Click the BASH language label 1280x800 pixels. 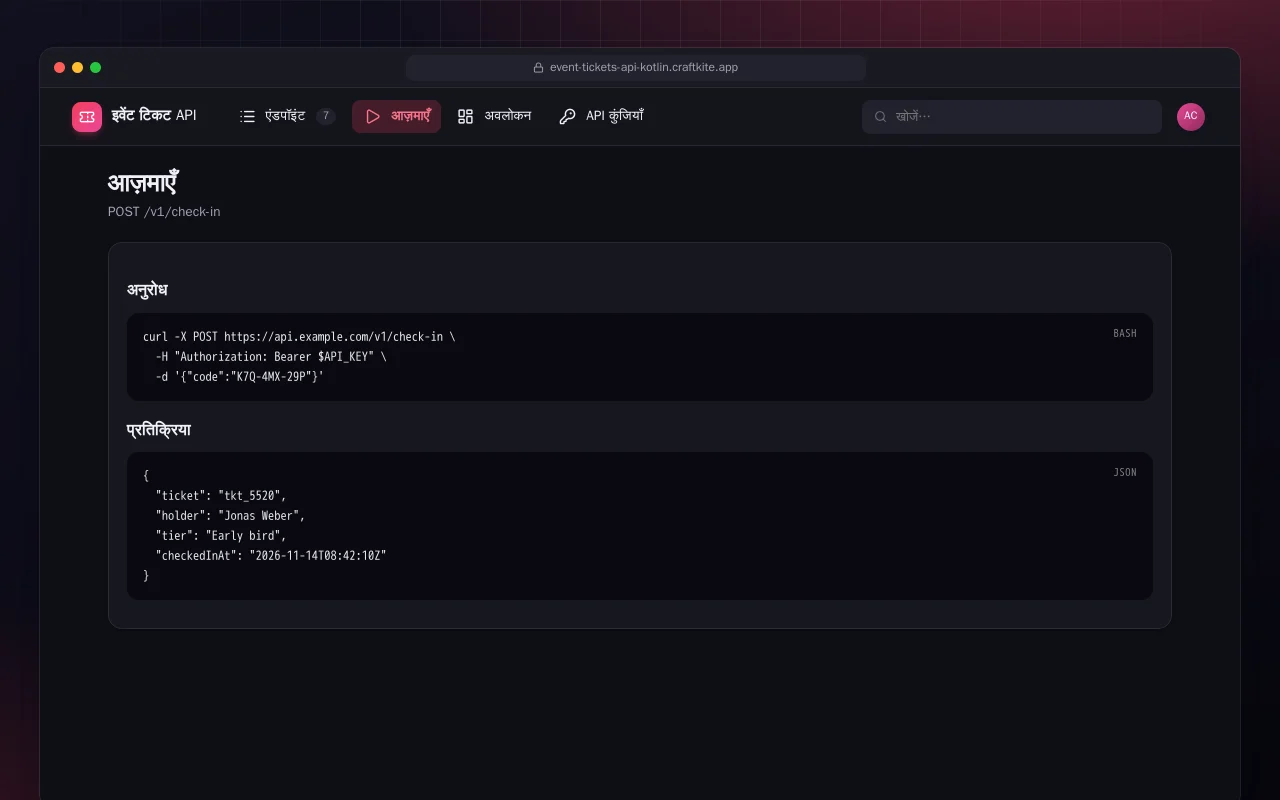click(1125, 333)
